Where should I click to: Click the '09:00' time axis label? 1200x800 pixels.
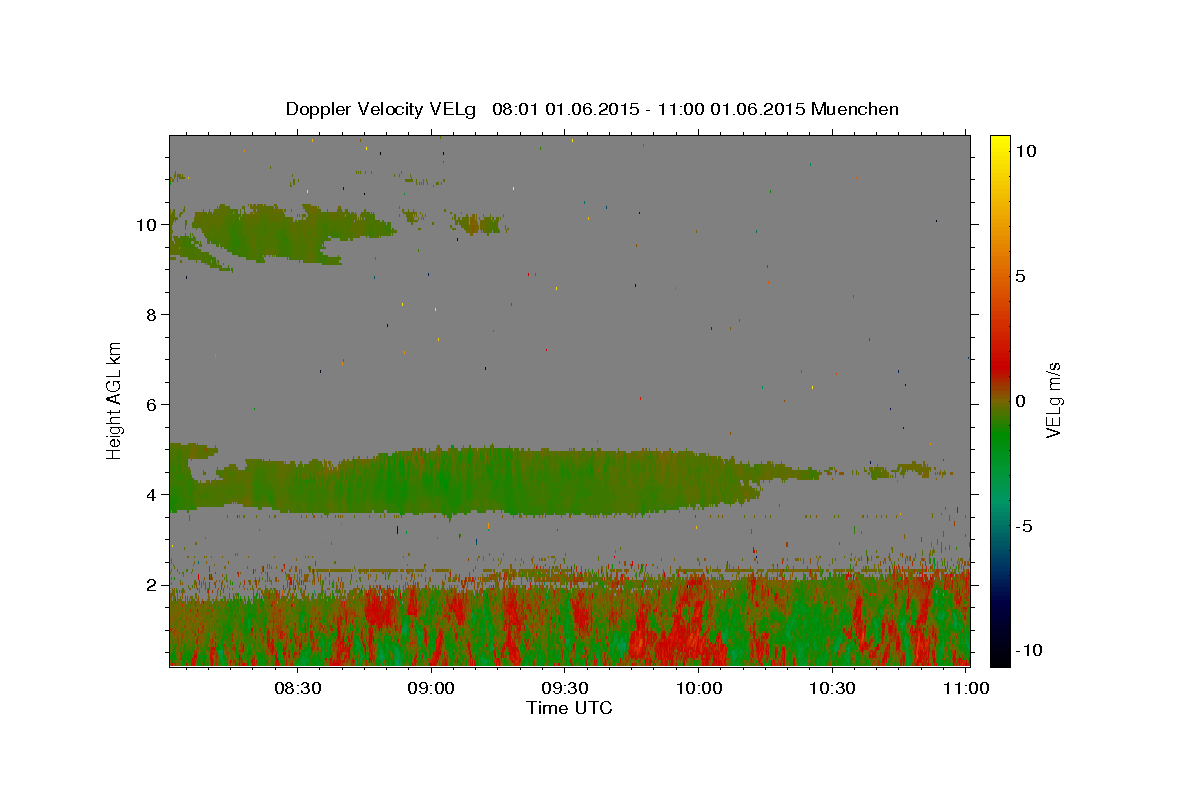(x=431, y=688)
